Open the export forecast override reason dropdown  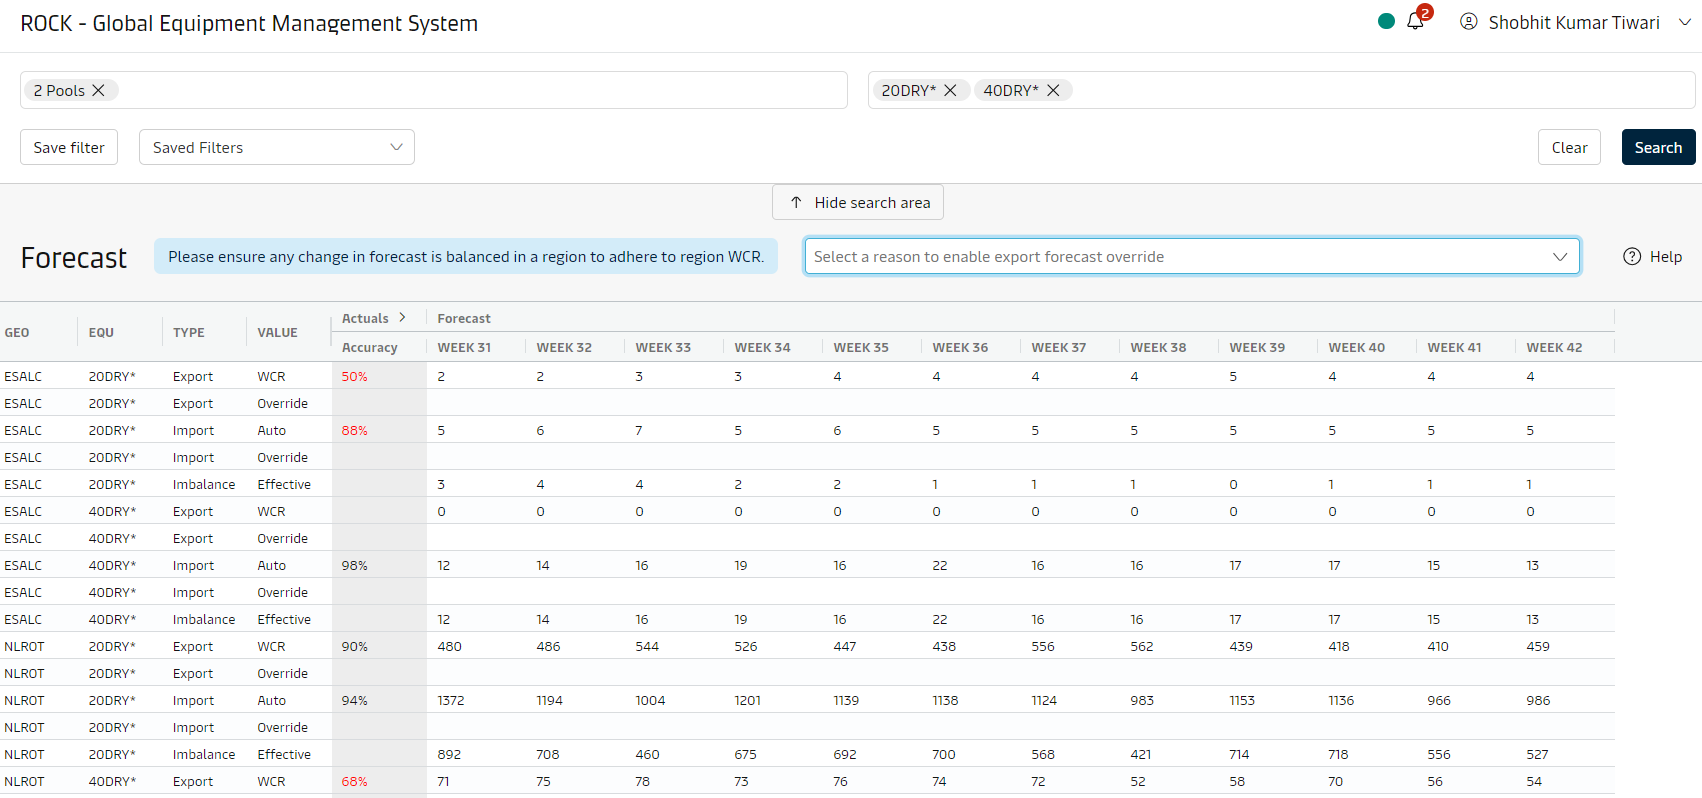click(1191, 256)
